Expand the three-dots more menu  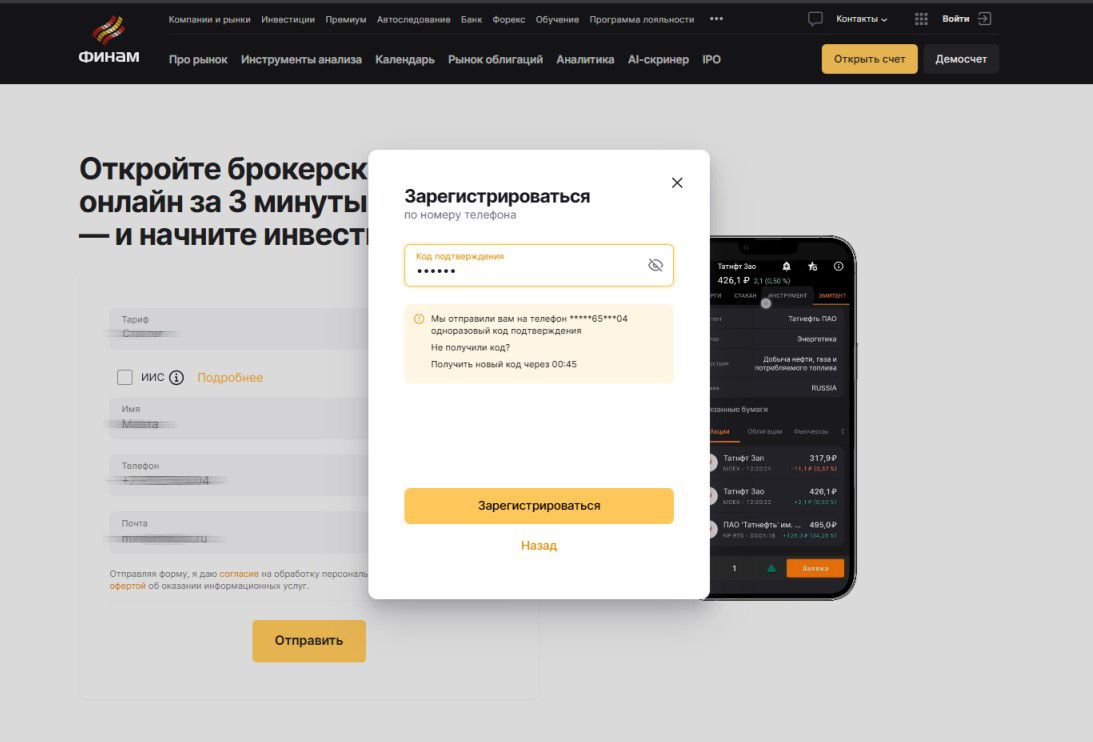tap(716, 19)
